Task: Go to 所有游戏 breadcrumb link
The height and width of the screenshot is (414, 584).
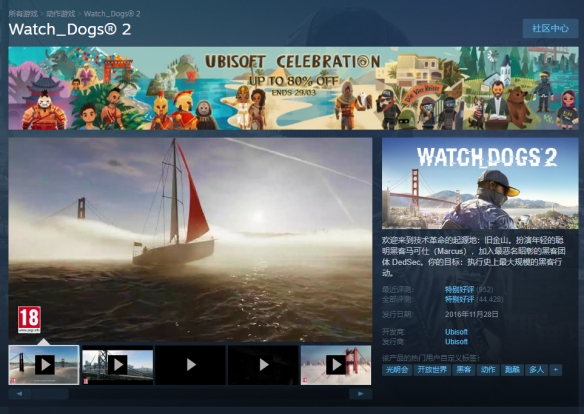Action: pos(23,14)
